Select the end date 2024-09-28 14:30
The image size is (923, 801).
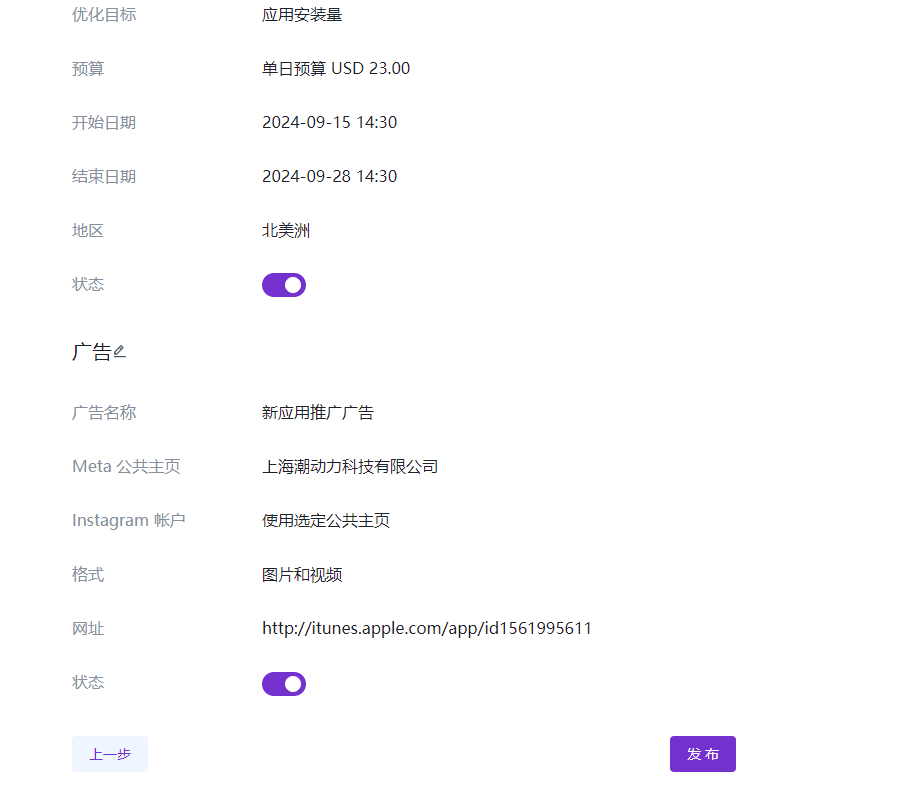(x=330, y=177)
